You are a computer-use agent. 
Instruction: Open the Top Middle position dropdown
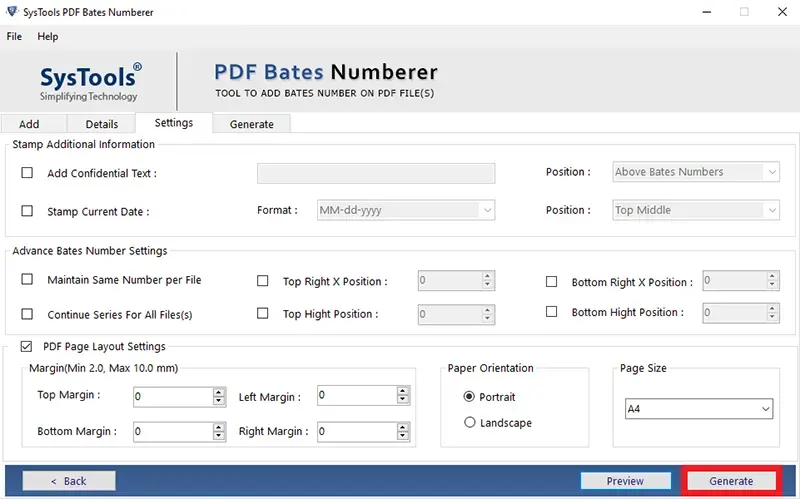(696, 210)
